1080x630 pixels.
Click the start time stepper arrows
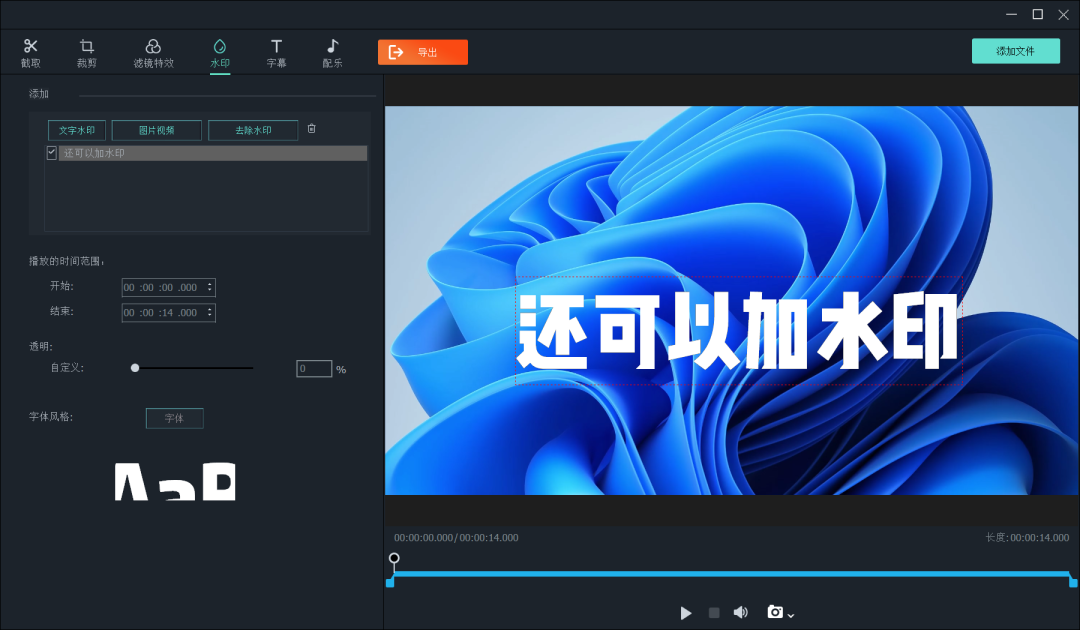[x=210, y=287]
